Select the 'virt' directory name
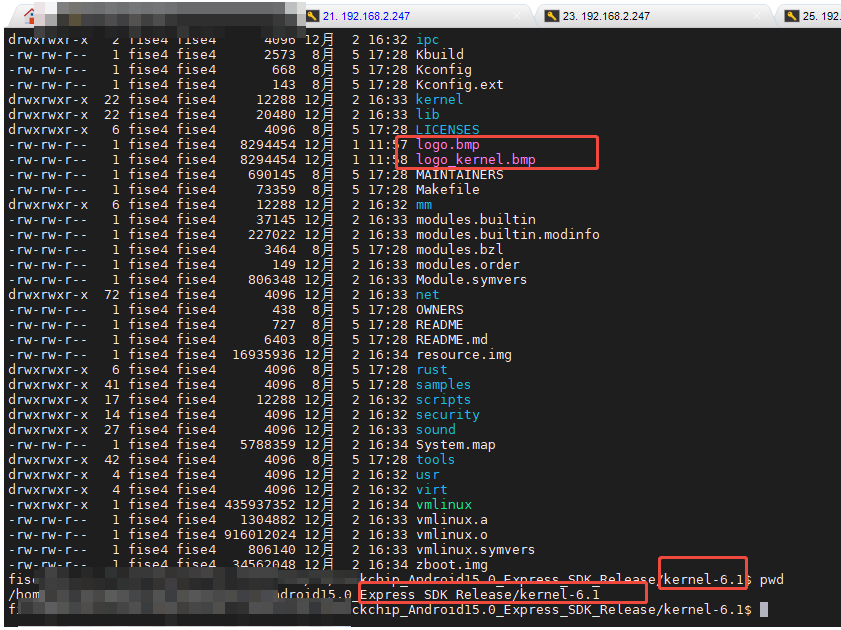 (x=432, y=490)
